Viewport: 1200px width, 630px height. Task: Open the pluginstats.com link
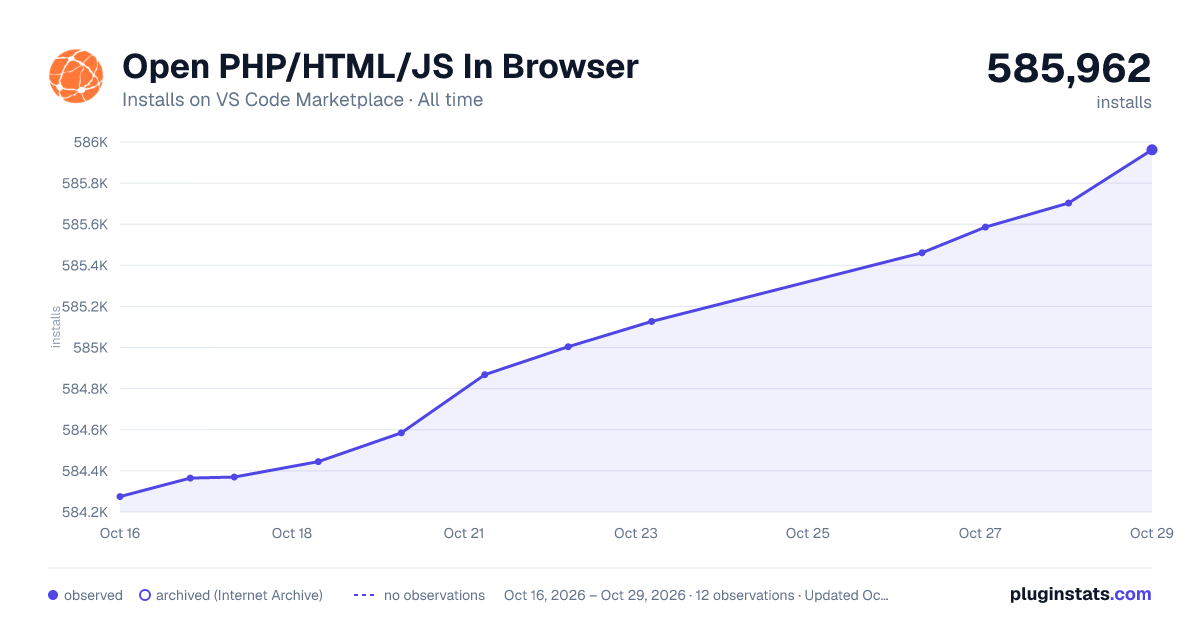point(1081,594)
